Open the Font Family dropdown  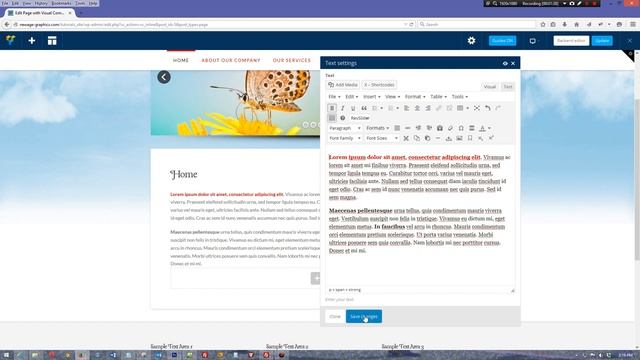point(345,138)
